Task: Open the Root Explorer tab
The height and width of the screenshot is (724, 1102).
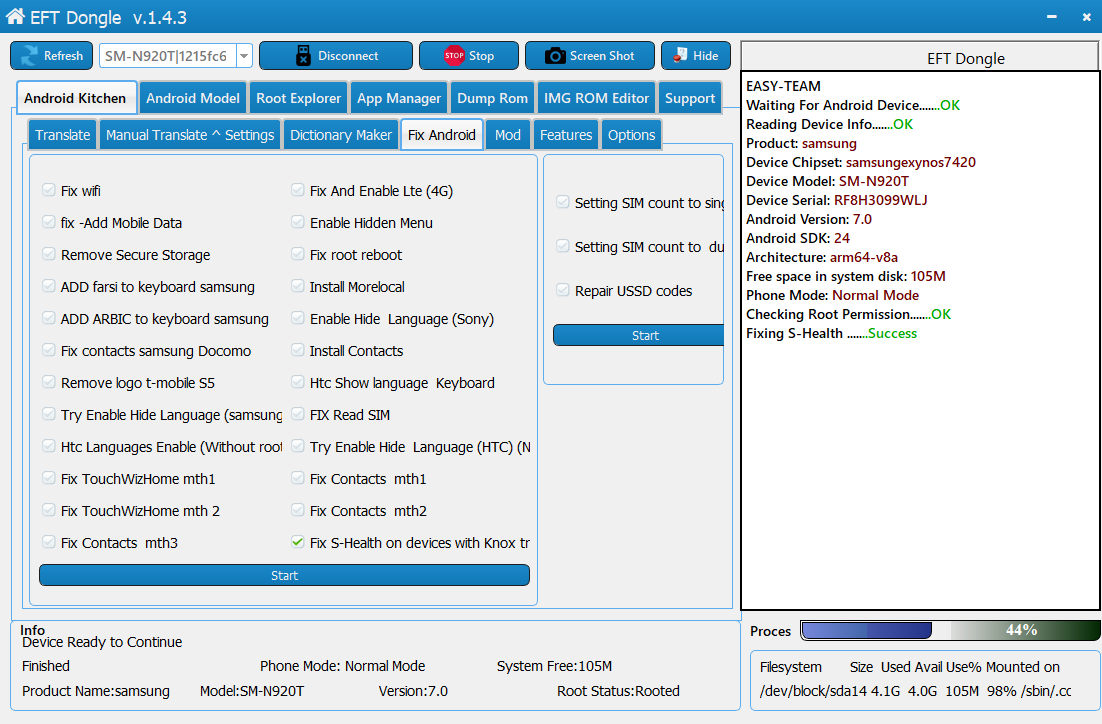Action: pyautogui.click(x=298, y=98)
